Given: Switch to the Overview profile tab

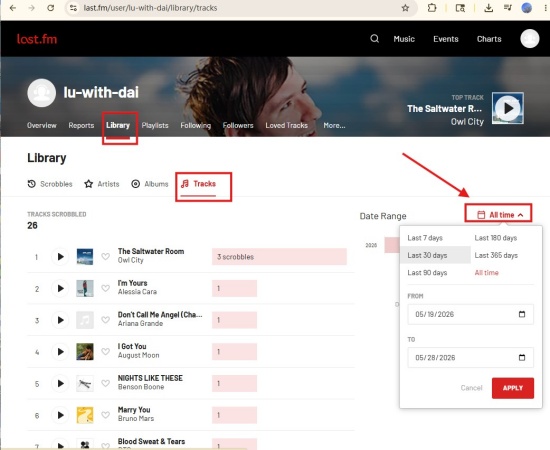Looking at the screenshot, I should point(41,125).
